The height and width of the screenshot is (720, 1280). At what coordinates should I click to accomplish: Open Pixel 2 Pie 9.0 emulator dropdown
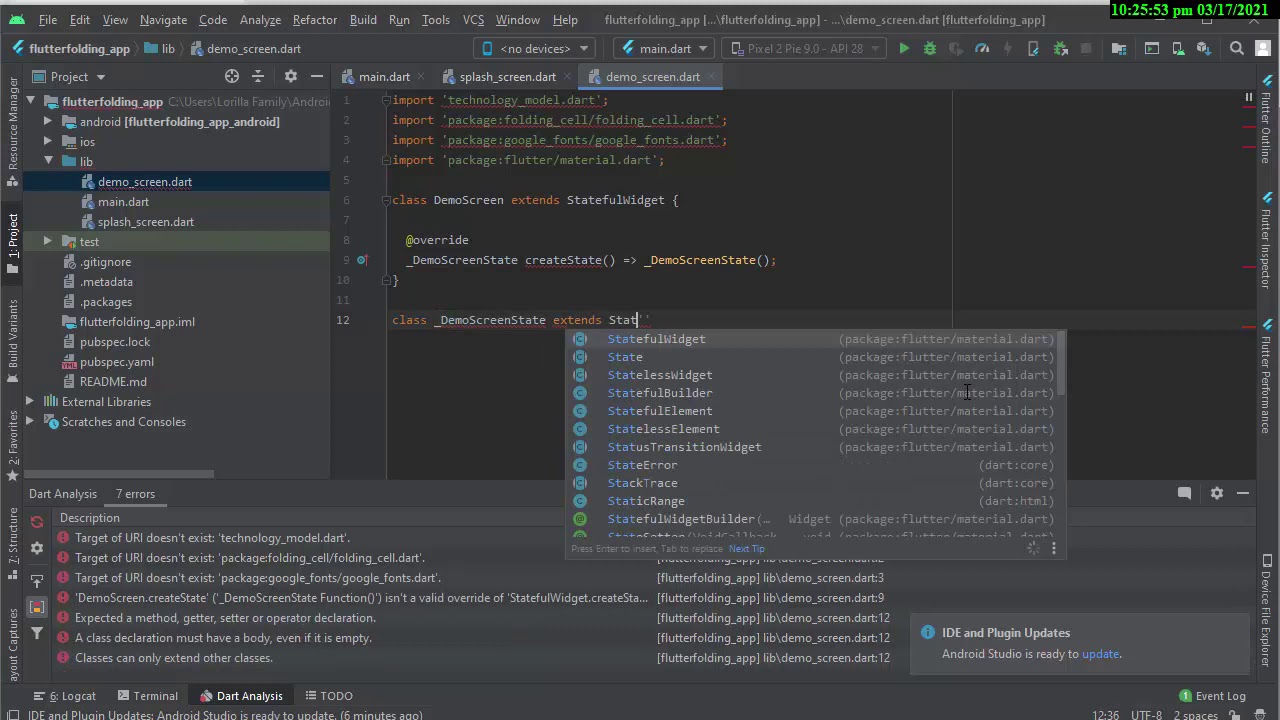[804, 48]
